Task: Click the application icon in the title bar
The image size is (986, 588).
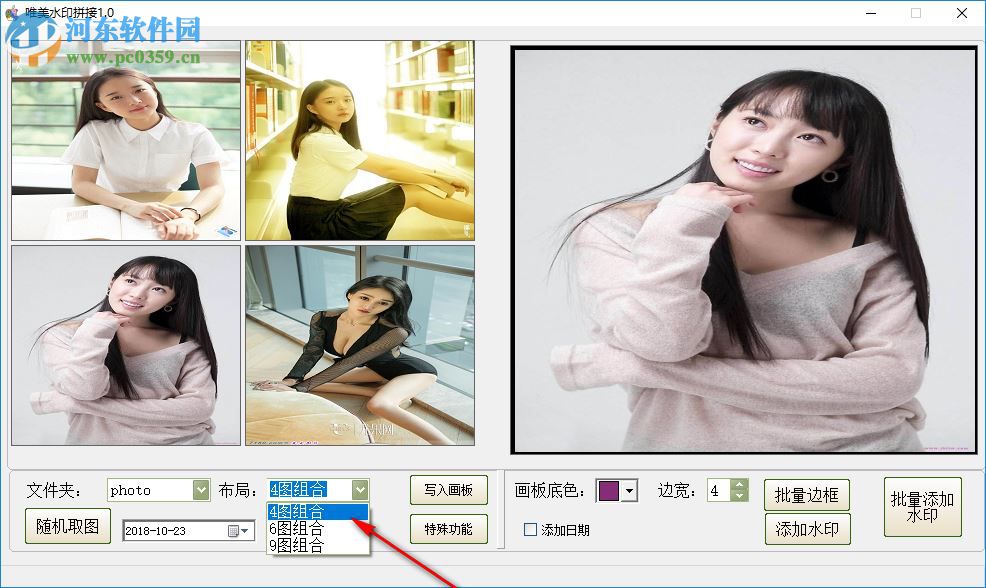Action: (x=10, y=10)
